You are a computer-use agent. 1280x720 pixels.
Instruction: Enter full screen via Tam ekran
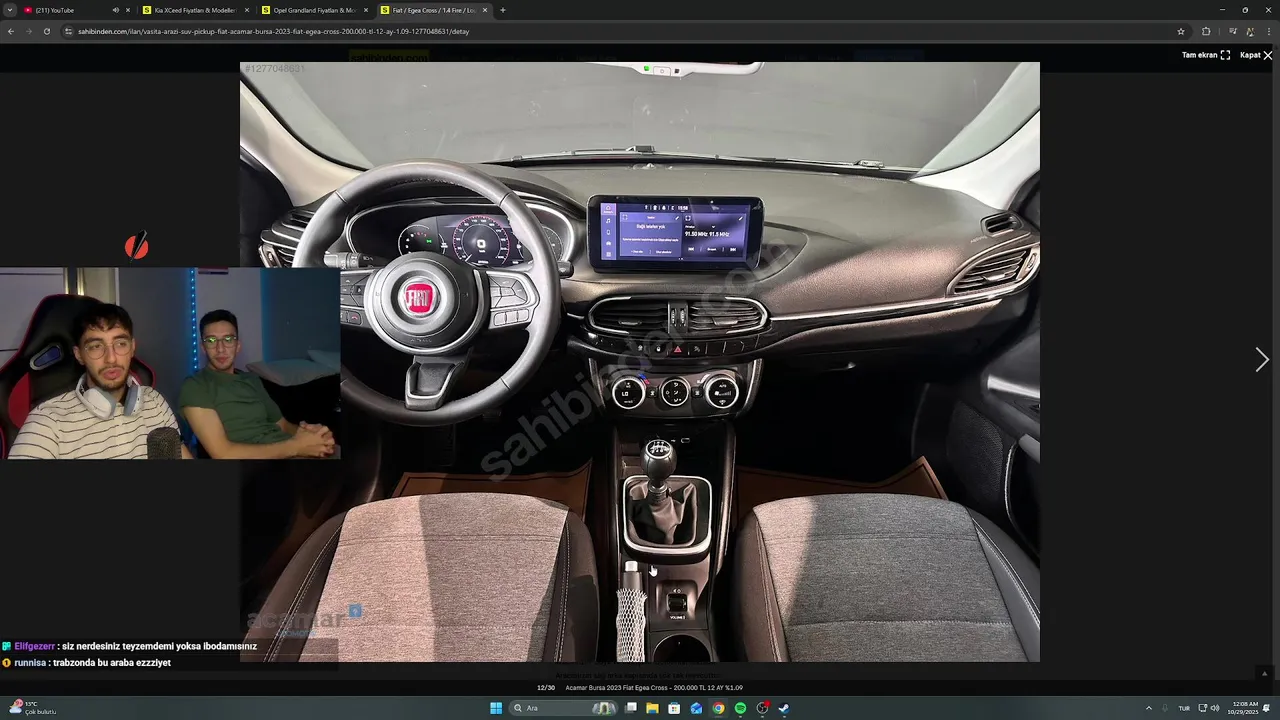click(1206, 55)
